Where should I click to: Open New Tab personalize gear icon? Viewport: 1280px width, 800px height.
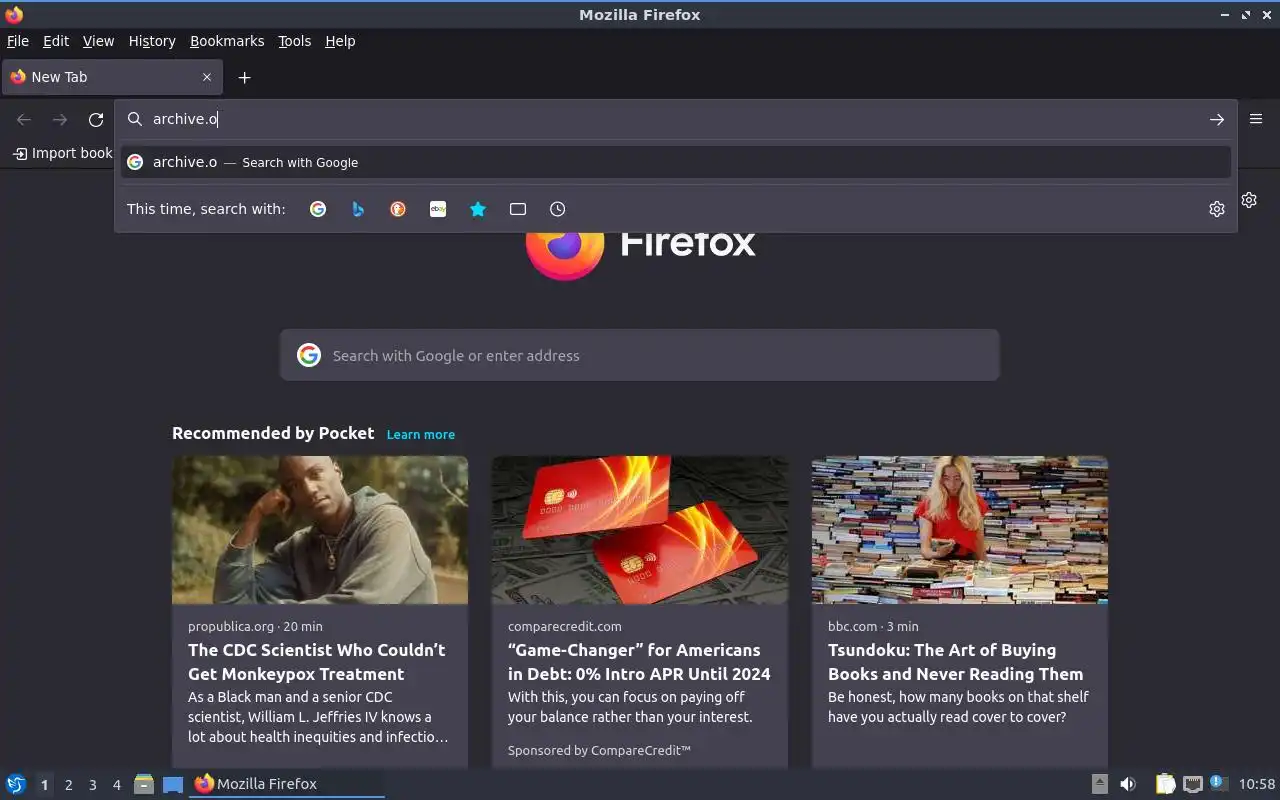click(1249, 200)
